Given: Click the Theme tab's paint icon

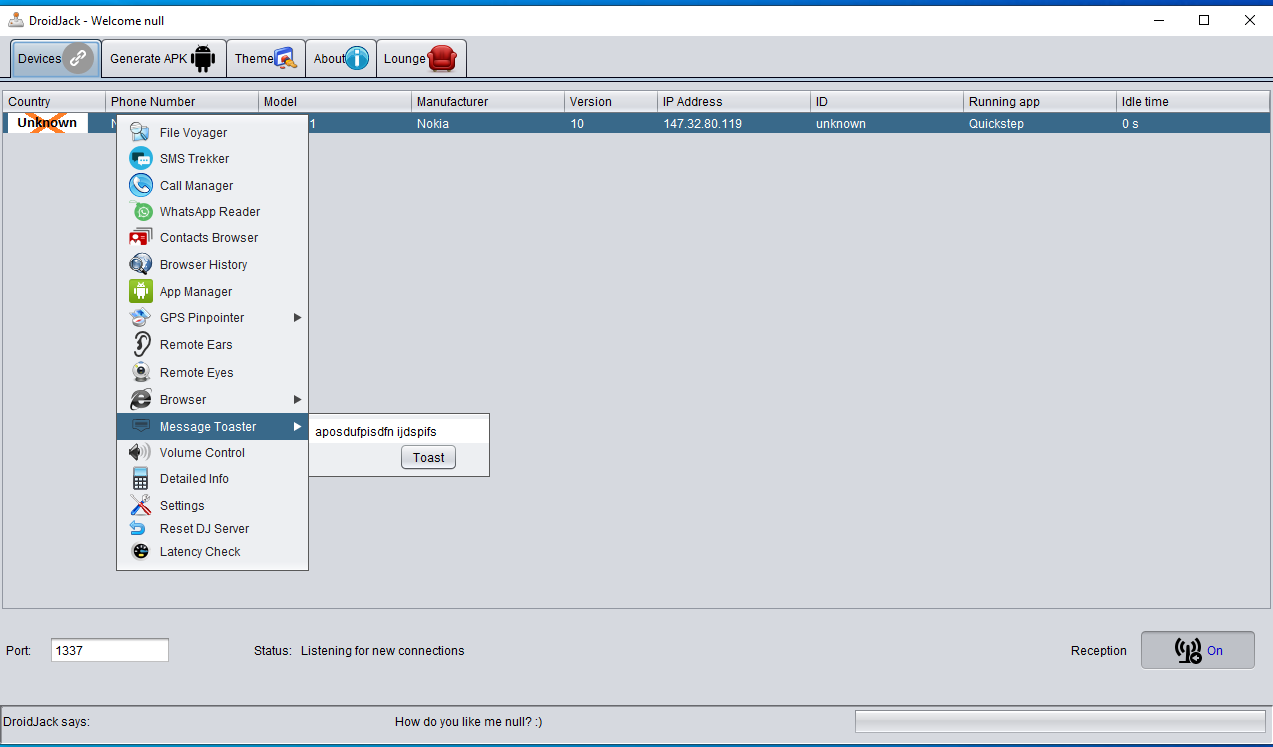Looking at the screenshot, I should point(286,58).
